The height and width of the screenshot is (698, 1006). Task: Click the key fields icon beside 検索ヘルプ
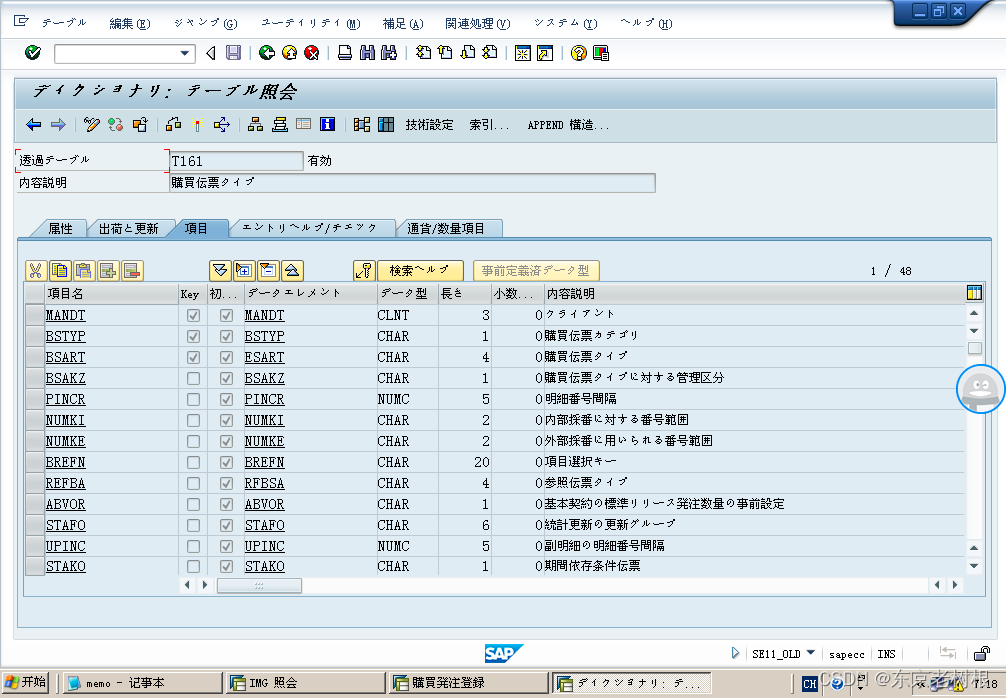364,271
